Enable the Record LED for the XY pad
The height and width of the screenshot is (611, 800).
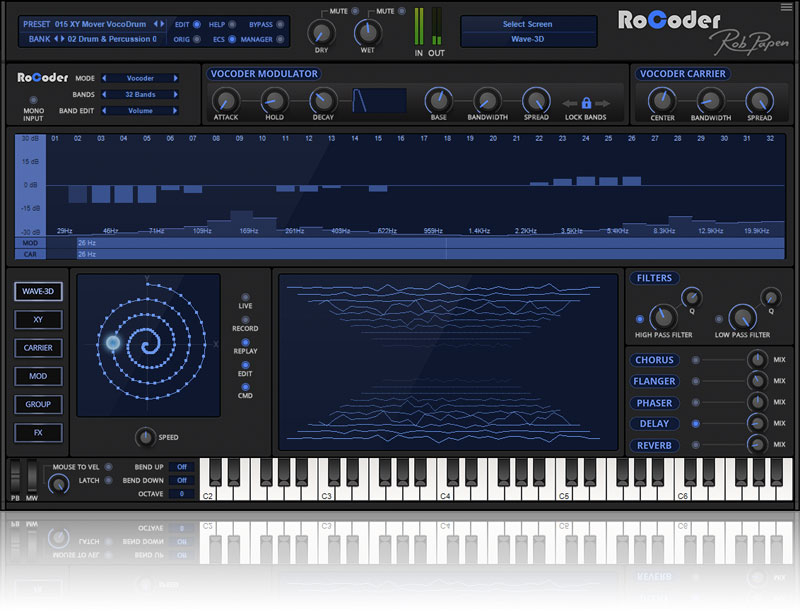click(246, 317)
